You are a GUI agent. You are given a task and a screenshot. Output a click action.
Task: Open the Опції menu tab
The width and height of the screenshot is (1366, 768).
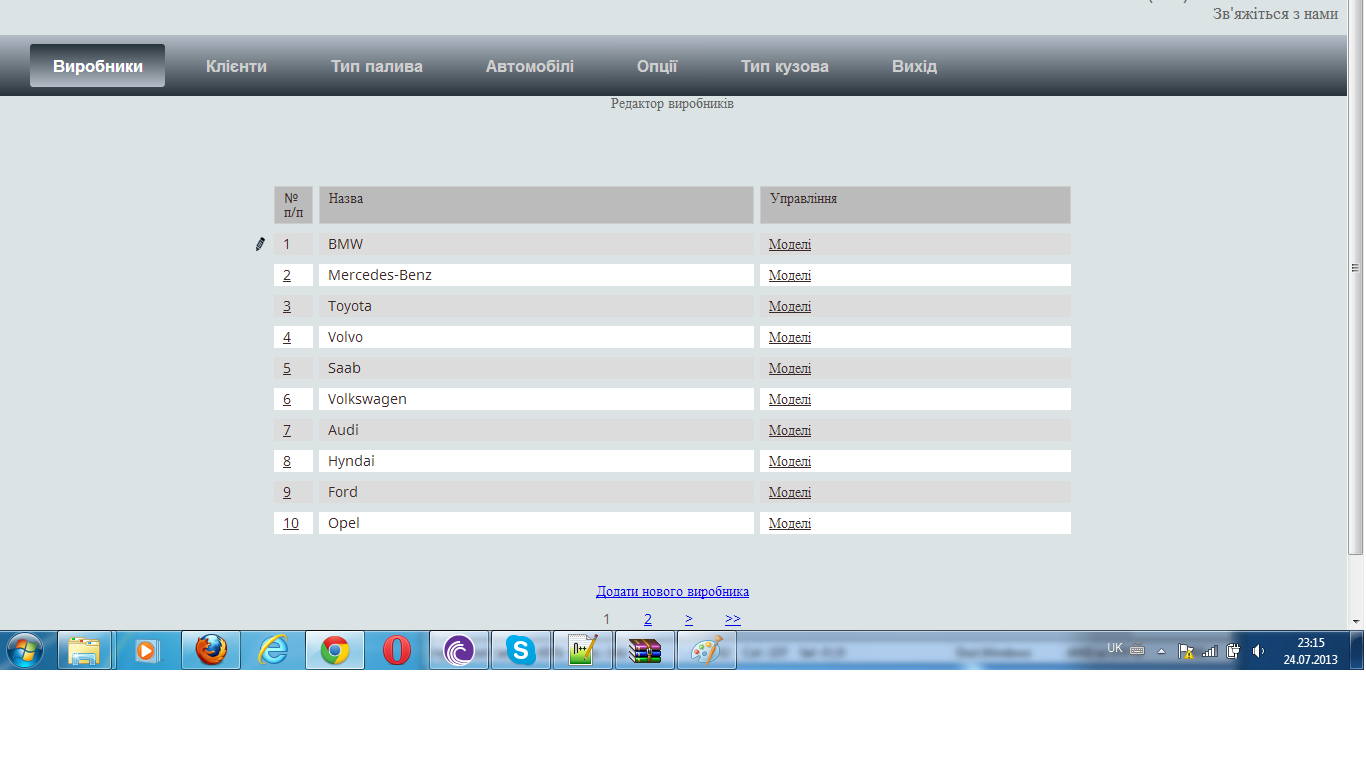657,66
